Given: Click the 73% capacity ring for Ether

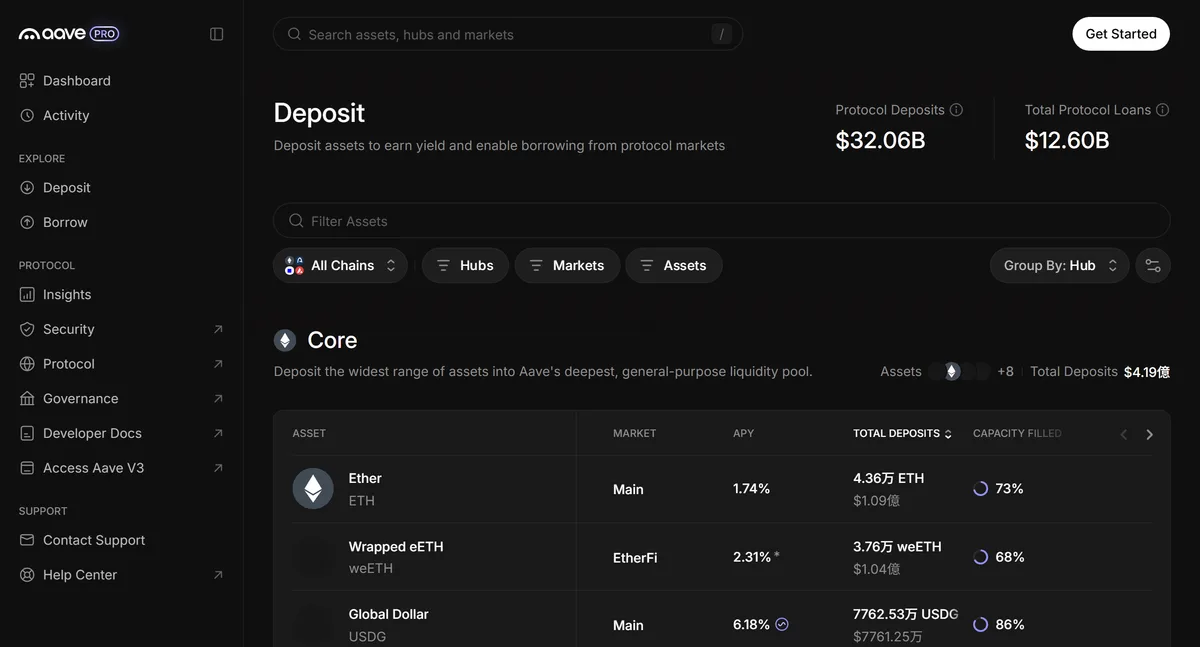Looking at the screenshot, I should (x=981, y=489).
